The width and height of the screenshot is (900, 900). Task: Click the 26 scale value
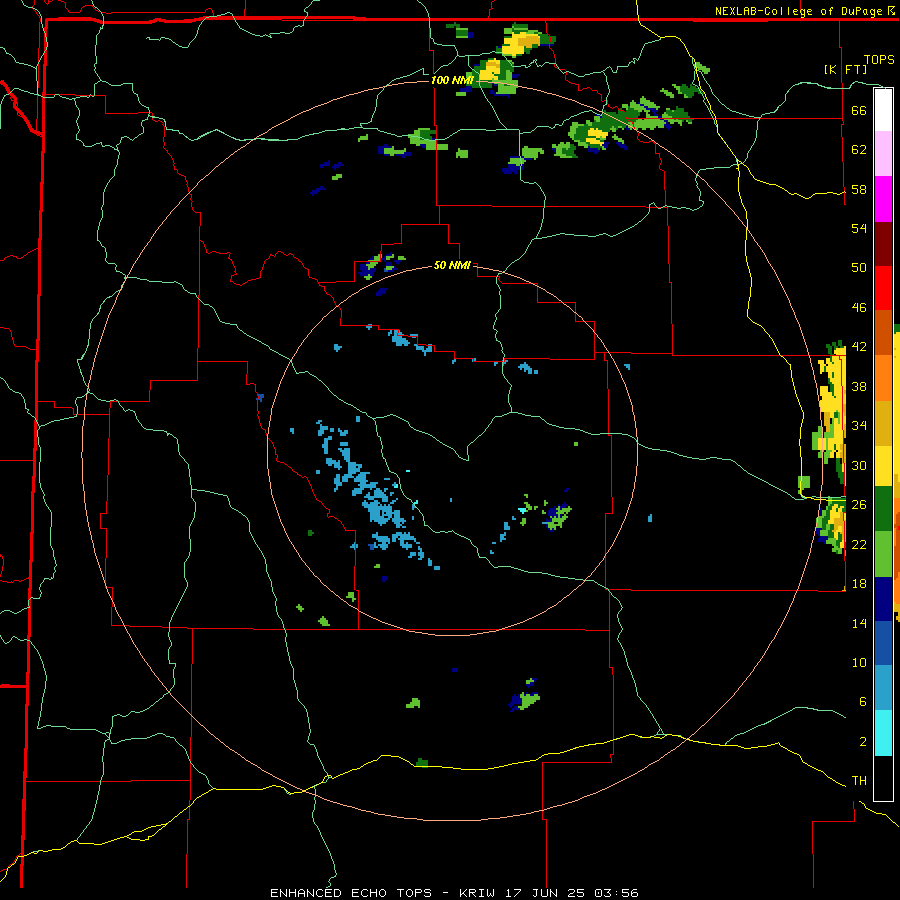point(859,505)
